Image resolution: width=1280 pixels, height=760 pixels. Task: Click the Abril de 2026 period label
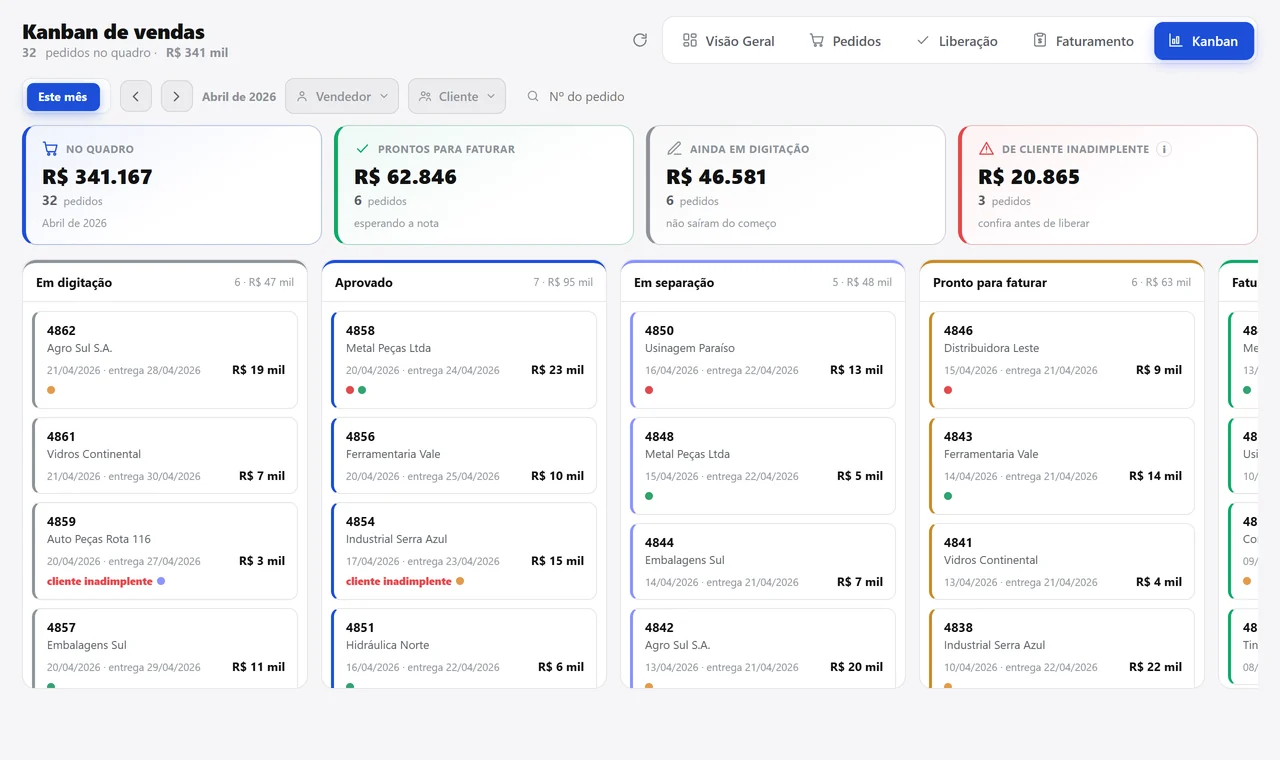(239, 97)
